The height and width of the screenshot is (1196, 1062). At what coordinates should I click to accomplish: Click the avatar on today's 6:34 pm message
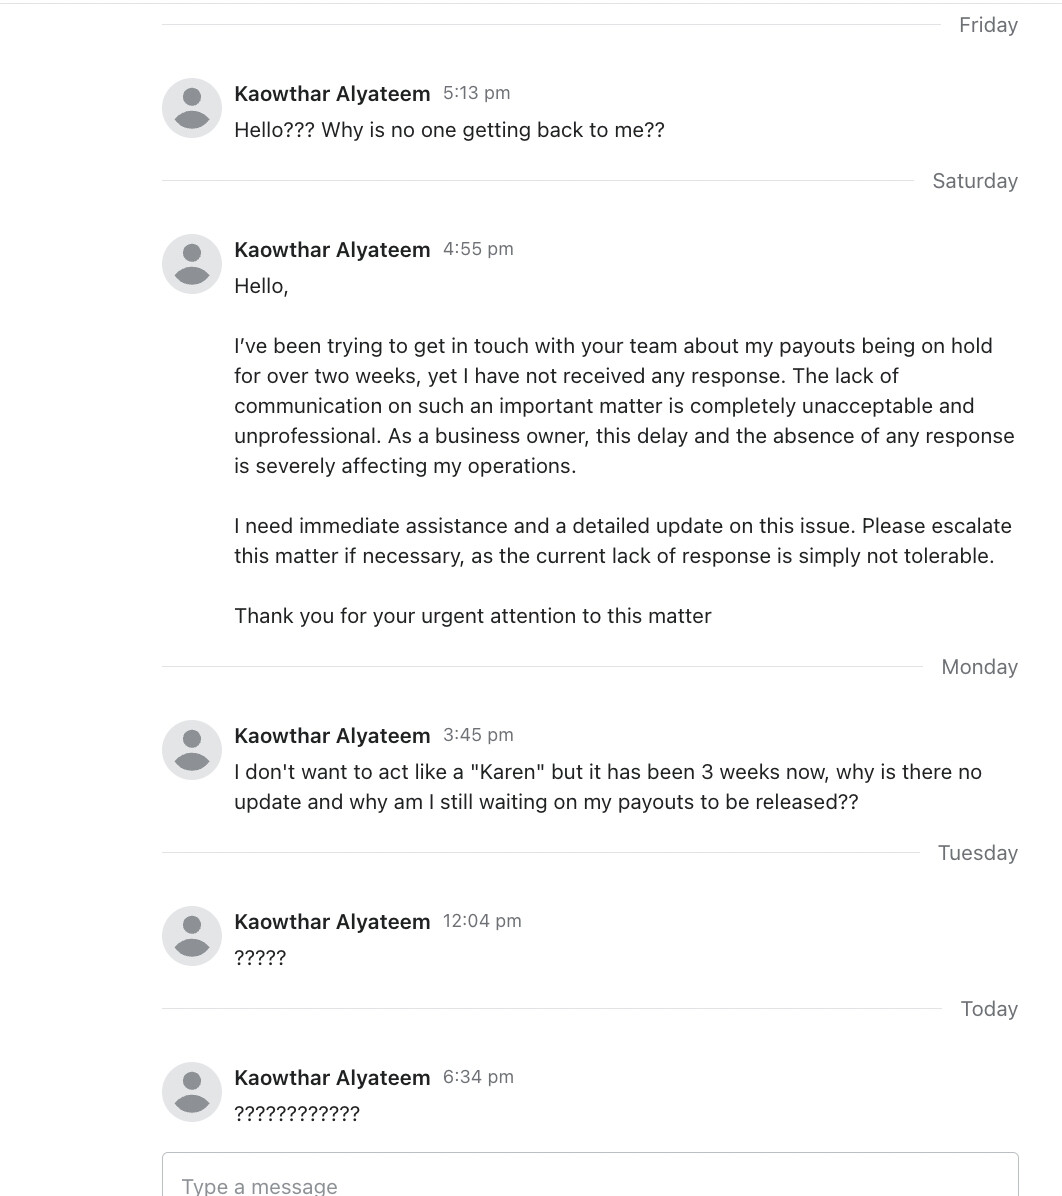point(192,1092)
